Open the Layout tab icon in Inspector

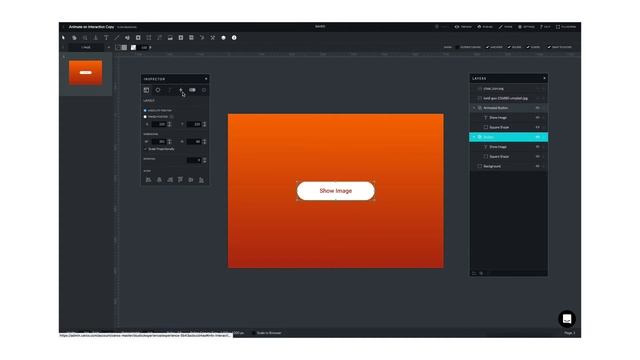147,90
